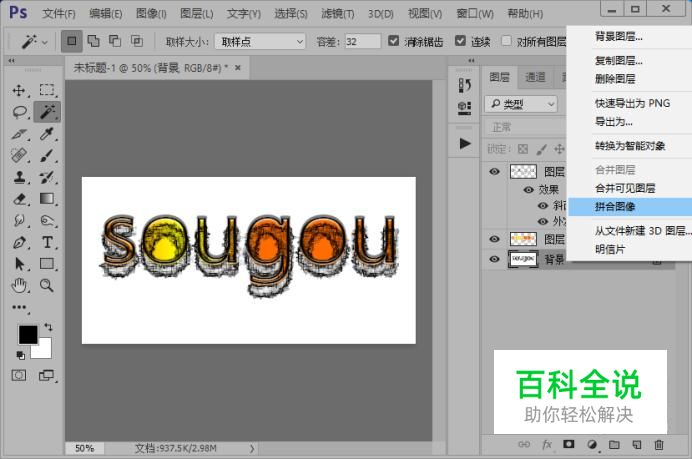The height and width of the screenshot is (459, 692).
Task: Collapse the tools panel double arrow
Action: (11, 60)
